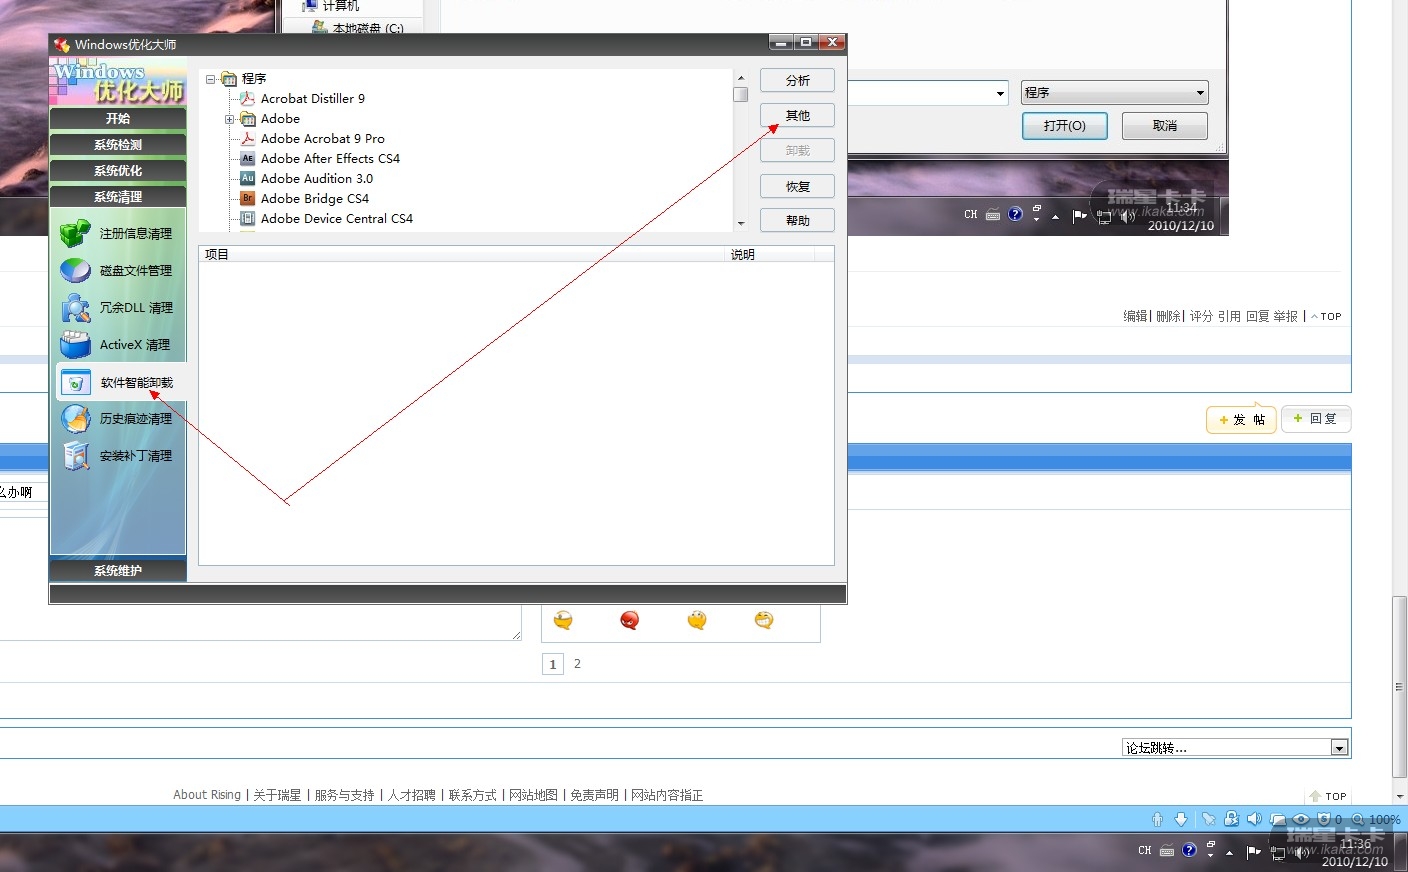Viewport: 1408px width, 872px height.
Task: Click the 项目 column header
Action: coord(461,255)
